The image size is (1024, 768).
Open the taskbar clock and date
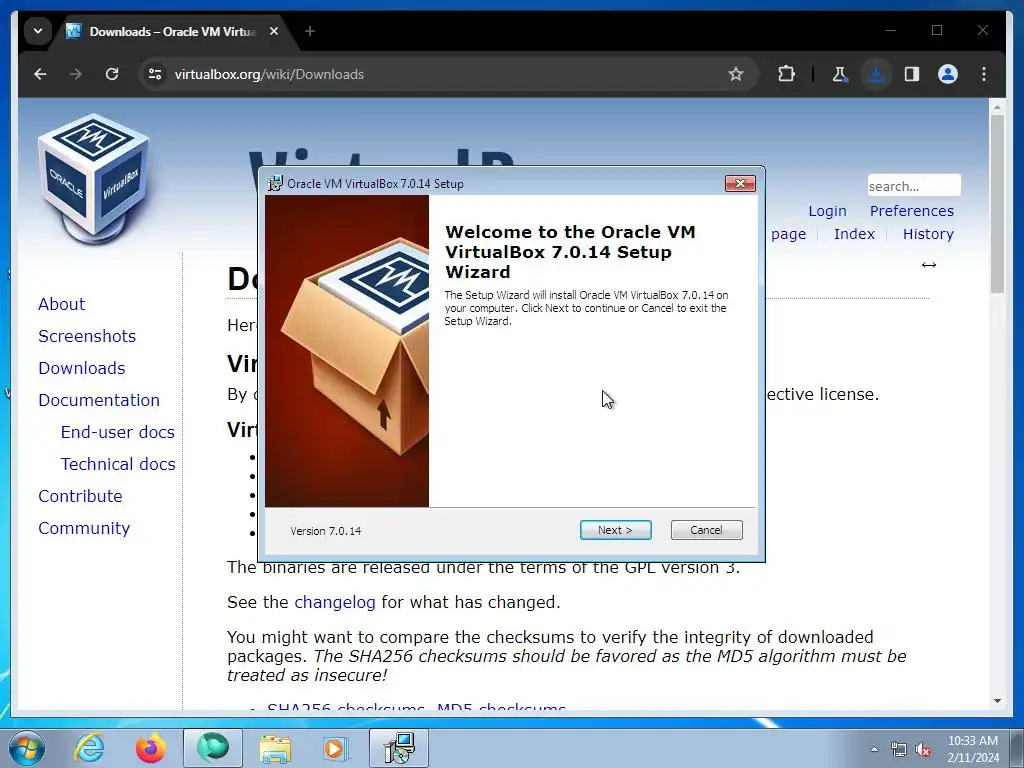click(973, 749)
